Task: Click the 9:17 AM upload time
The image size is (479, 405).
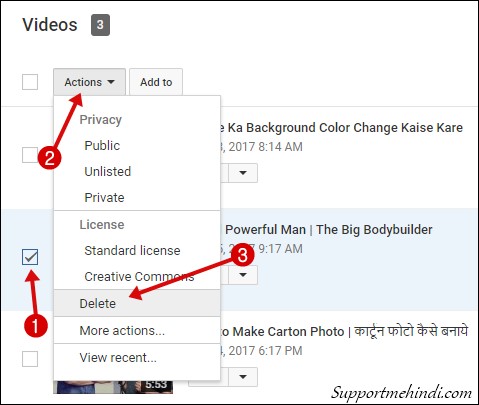Action: coord(281,249)
